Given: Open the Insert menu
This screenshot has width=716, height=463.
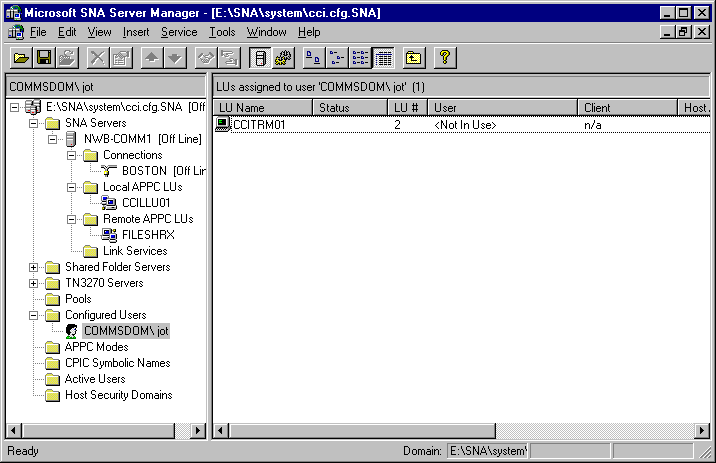Looking at the screenshot, I should click(136, 32).
